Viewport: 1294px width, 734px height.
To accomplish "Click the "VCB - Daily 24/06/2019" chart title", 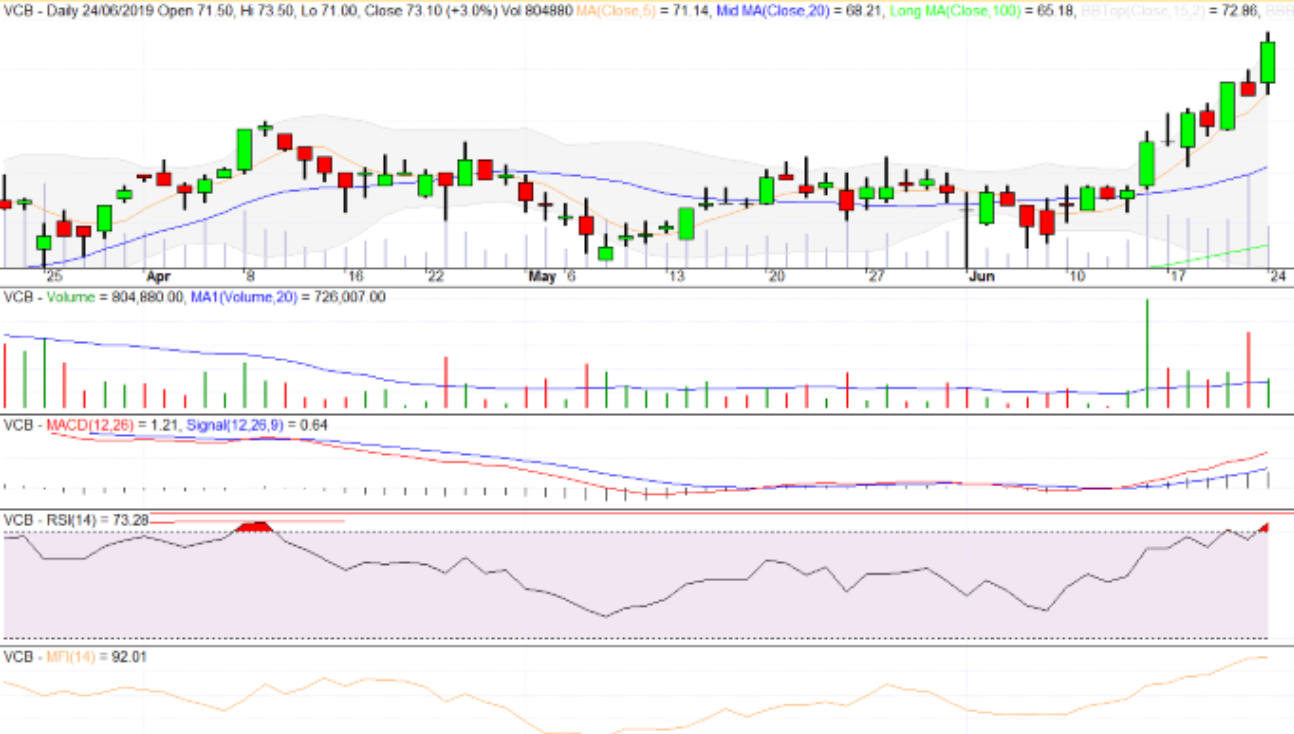I will pyautogui.click(x=77, y=9).
